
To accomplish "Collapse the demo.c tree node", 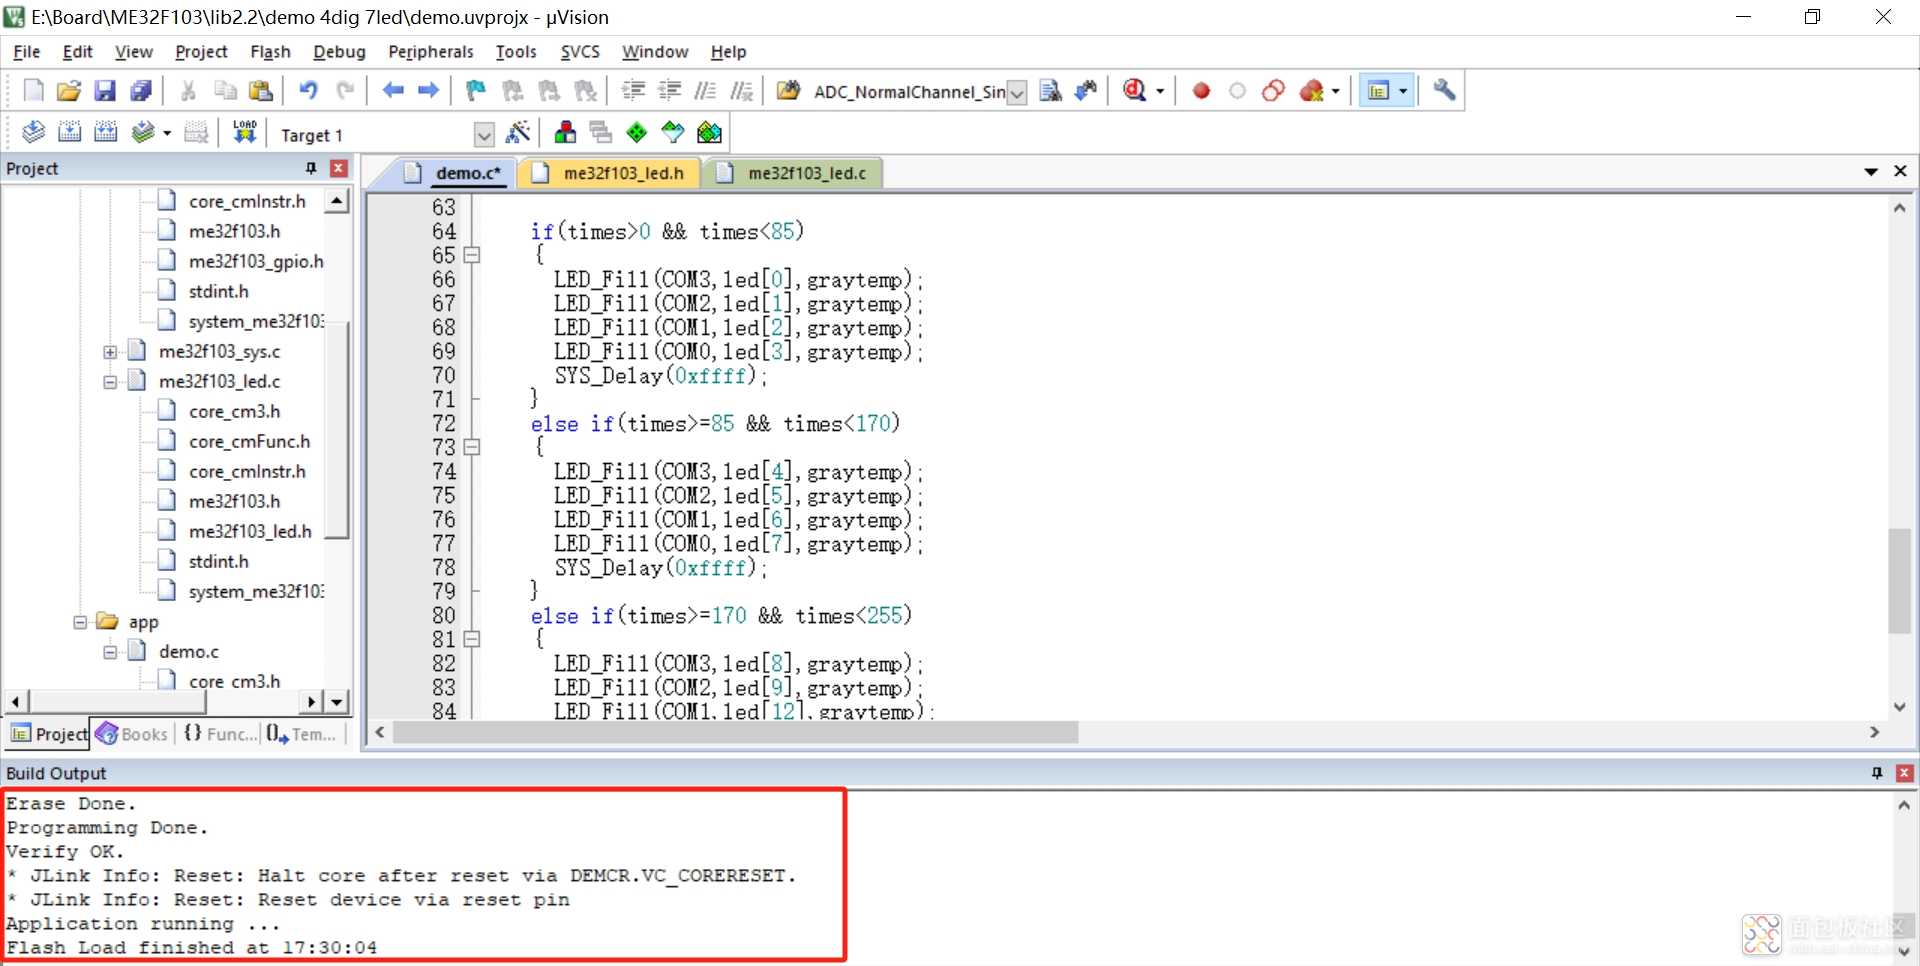I will [110, 652].
